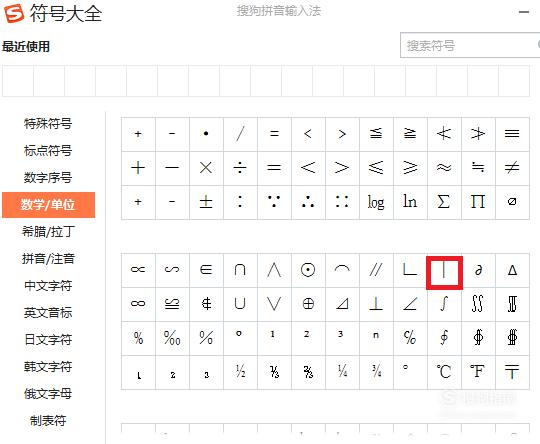Insert the degrees Celsius symbol ℃
The height and width of the screenshot is (444, 540).
tap(444, 372)
